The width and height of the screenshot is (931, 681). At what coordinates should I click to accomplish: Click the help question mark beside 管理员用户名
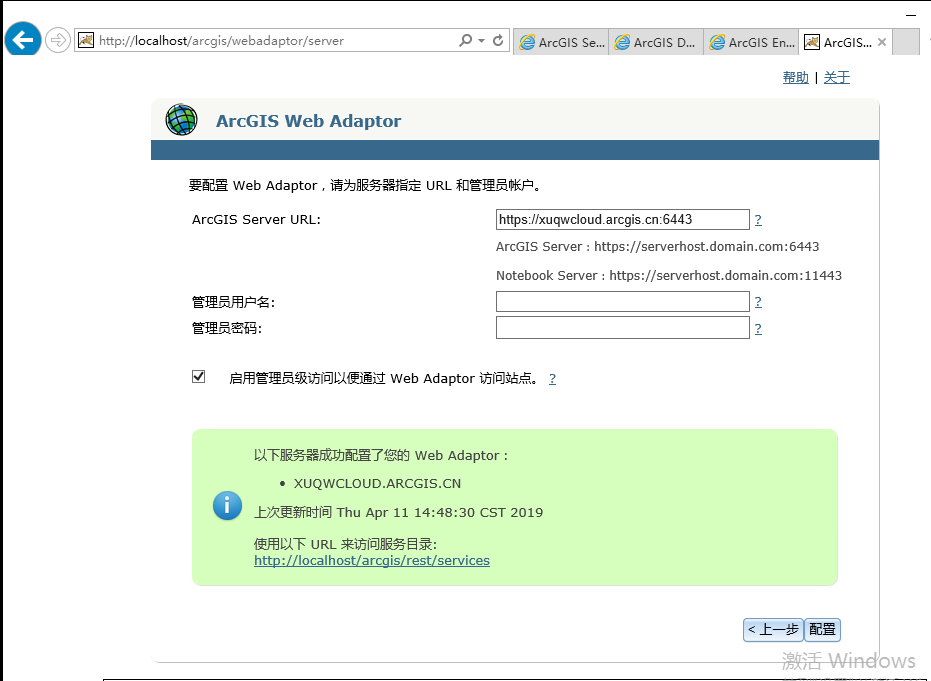coord(758,302)
